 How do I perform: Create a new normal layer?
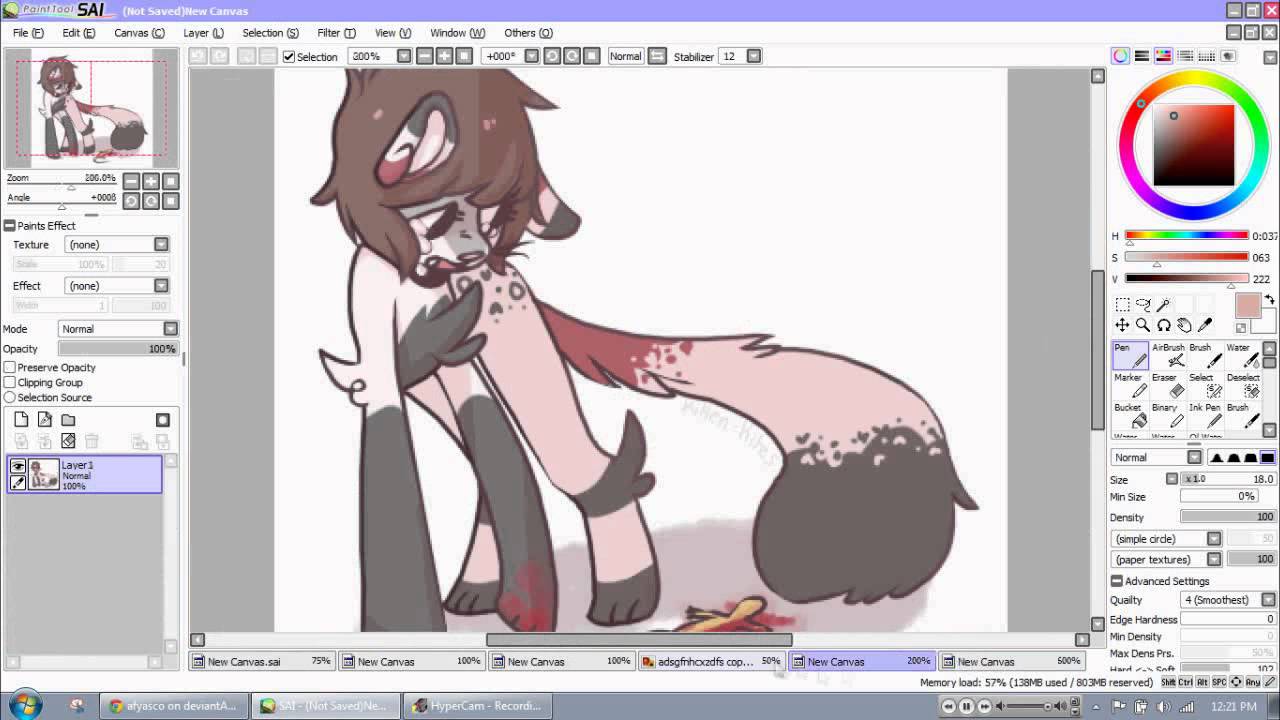pyautogui.click(x=21, y=420)
